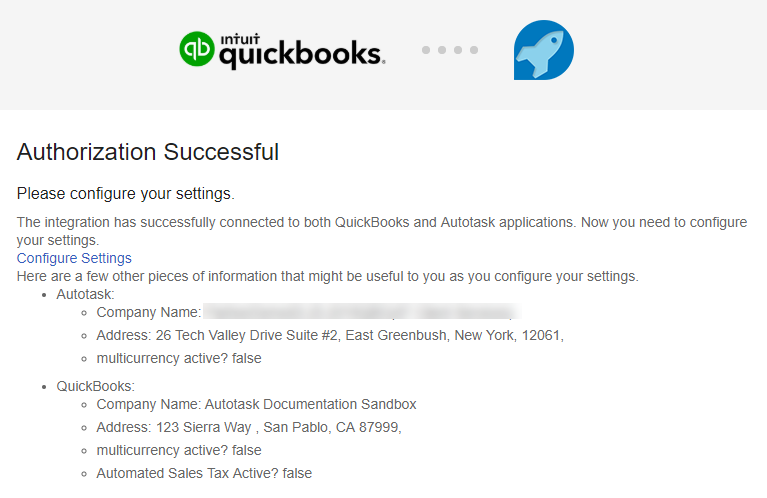Click the Authorization Successful heading
Screen dimensions: 767x498
click(x=148, y=152)
